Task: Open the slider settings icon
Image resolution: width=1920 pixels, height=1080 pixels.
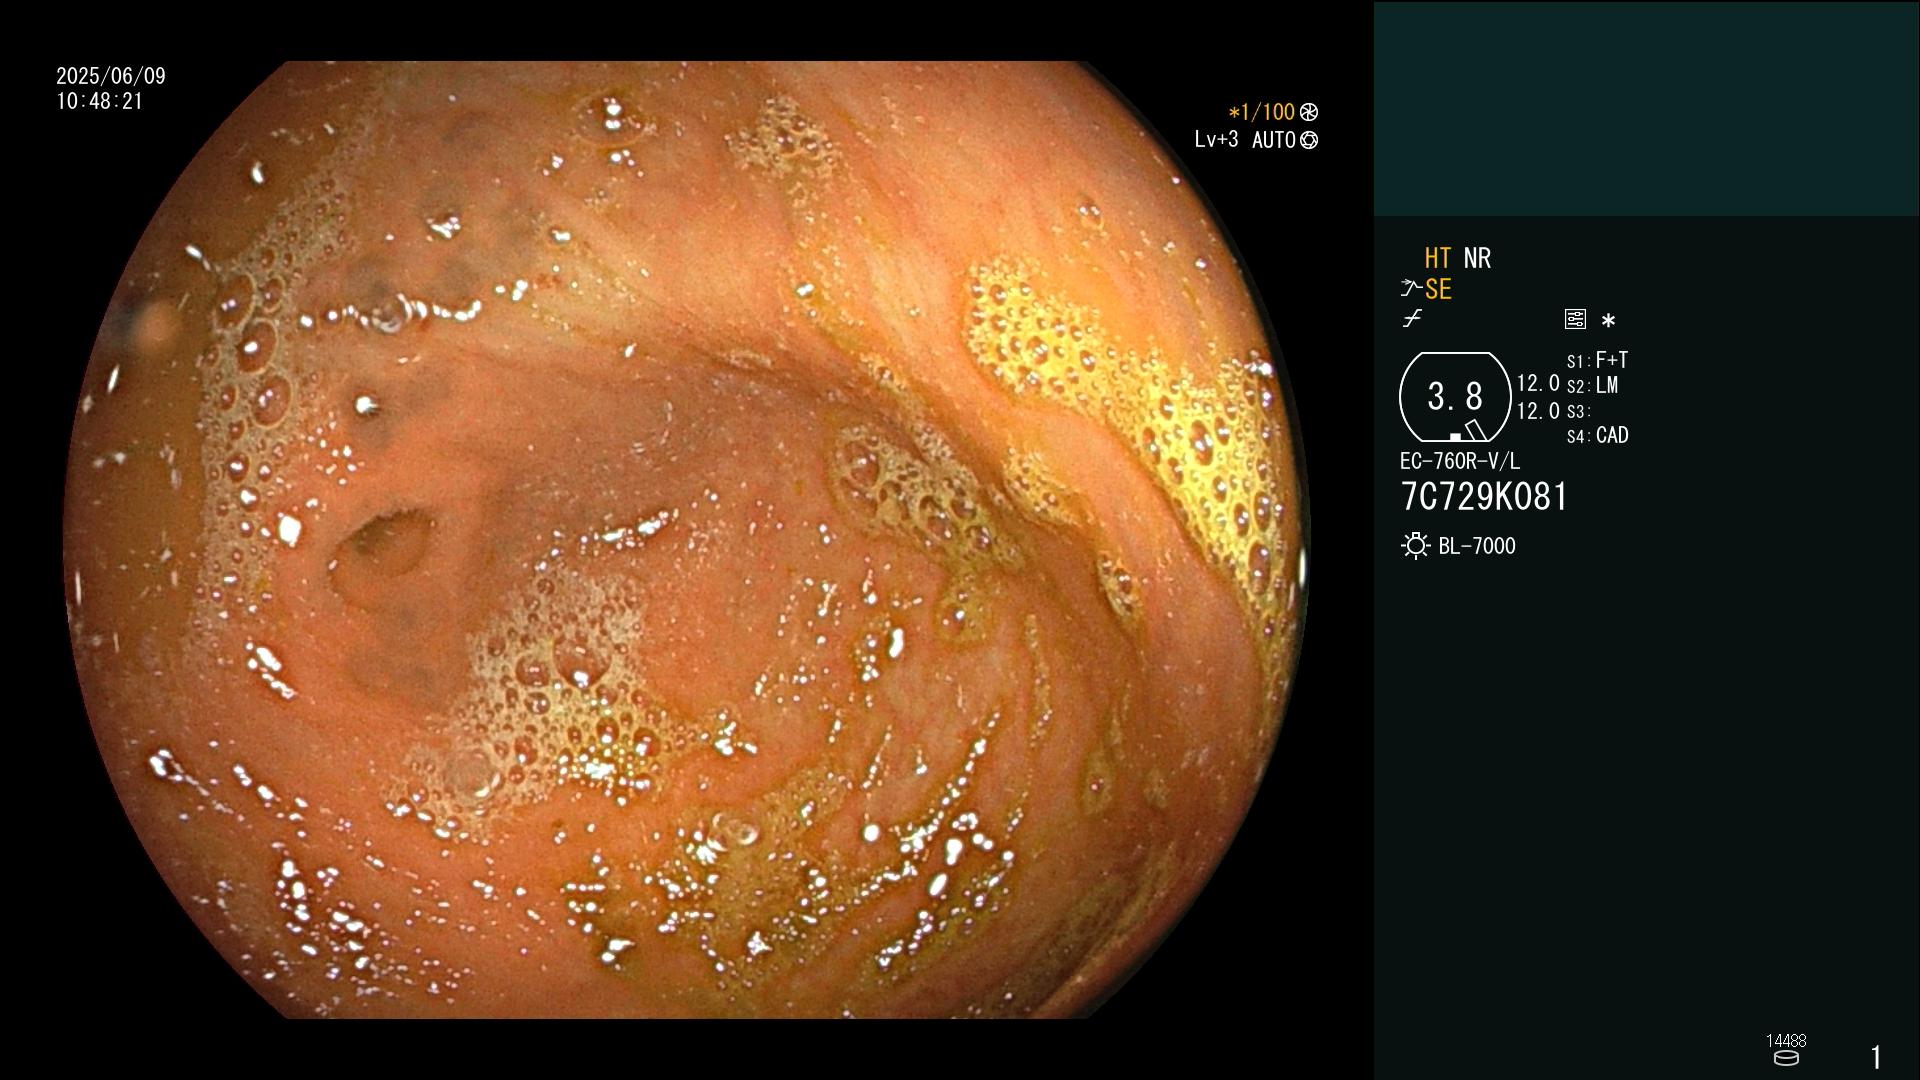Action: pos(1575,319)
